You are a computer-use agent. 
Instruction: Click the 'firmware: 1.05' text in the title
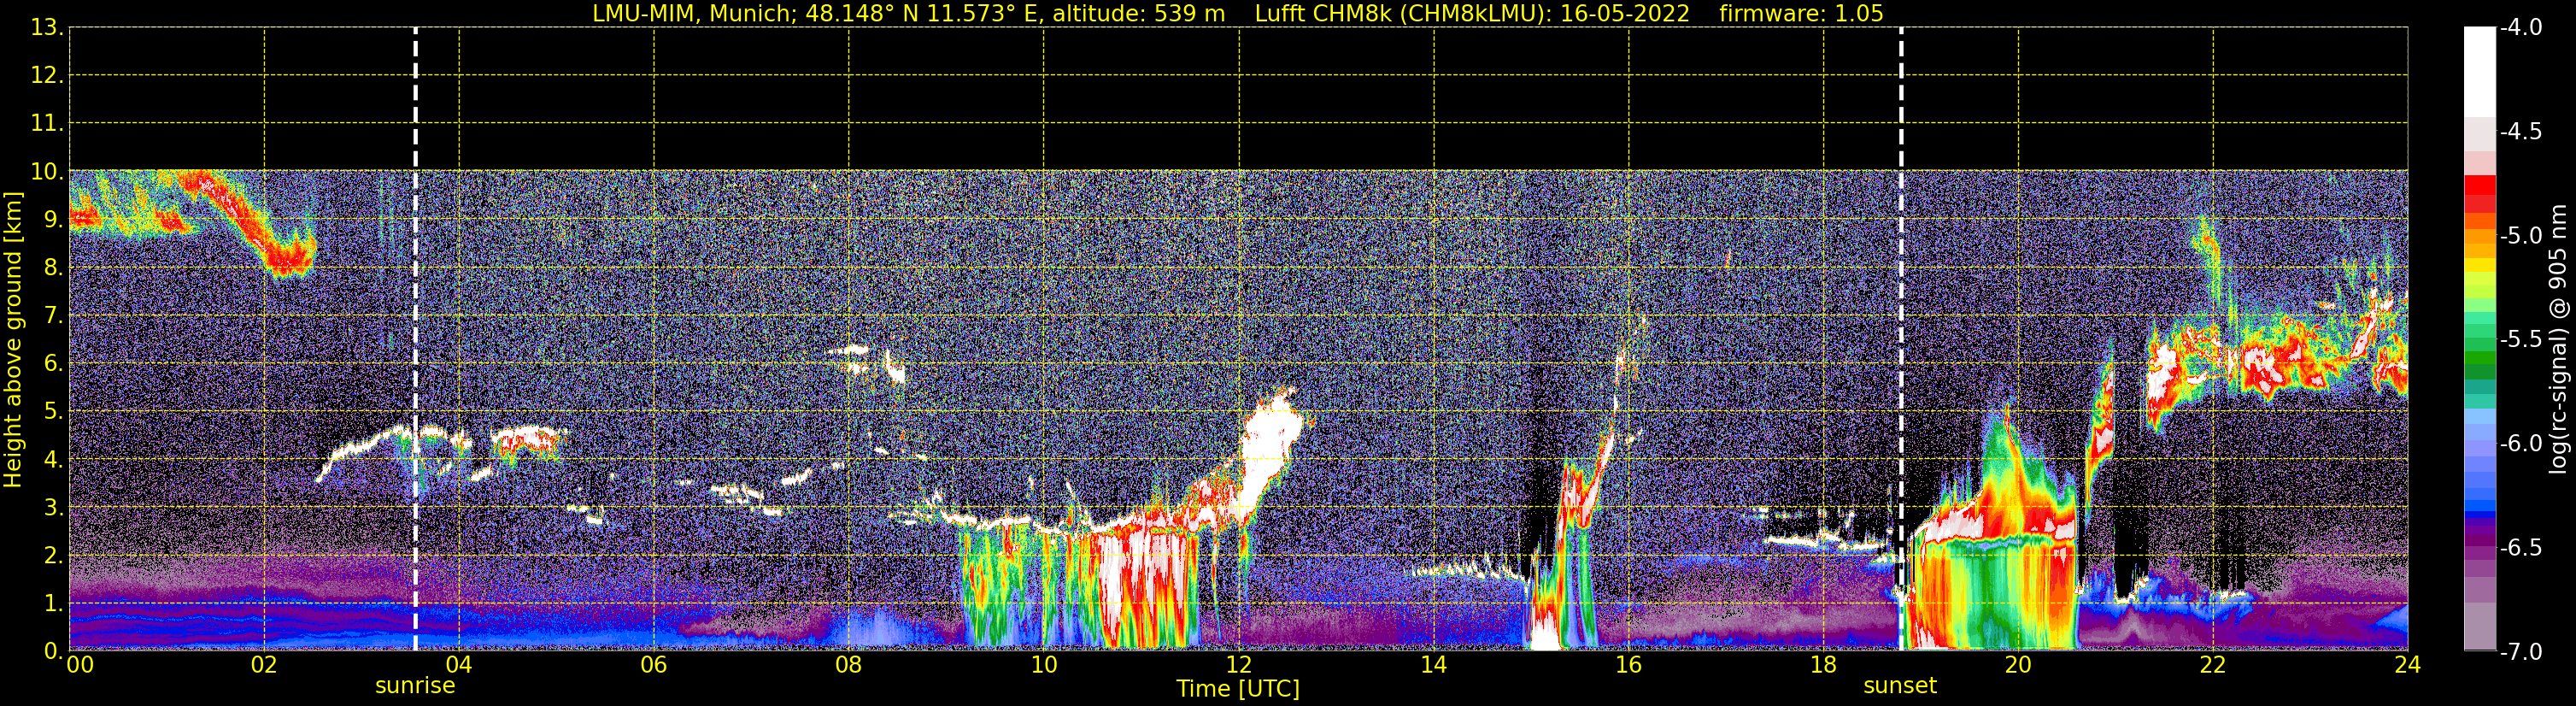pos(1801,14)
